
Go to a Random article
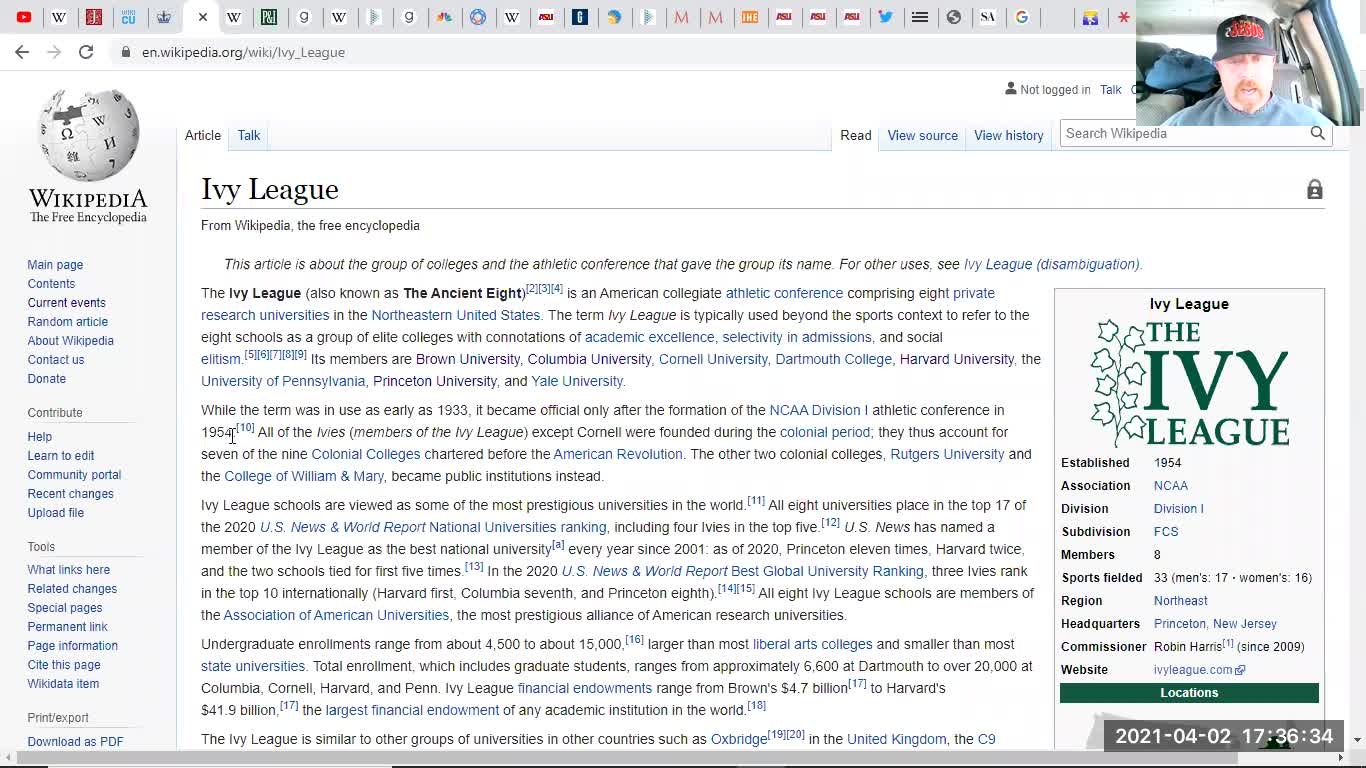(67, 322)
